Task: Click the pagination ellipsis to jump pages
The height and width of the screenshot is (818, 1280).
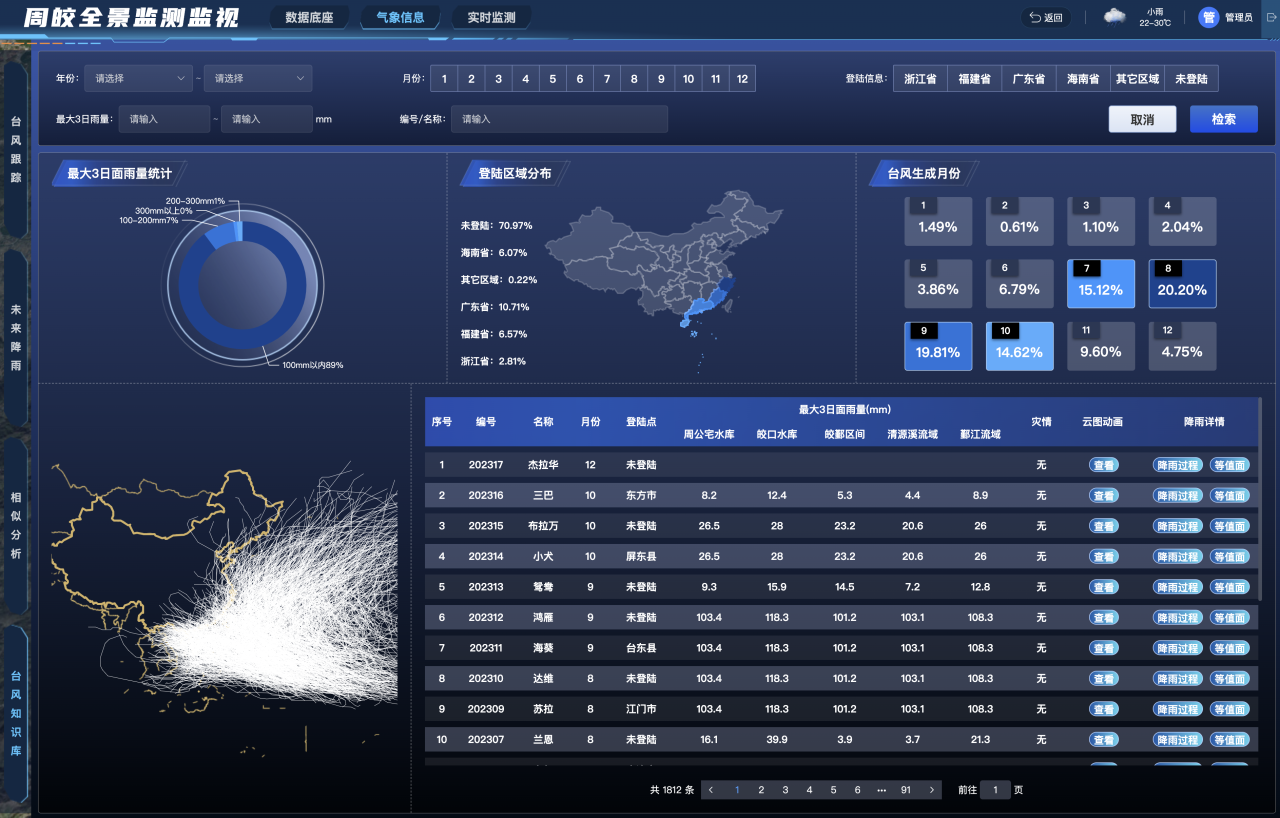Action: click(881, 790)
